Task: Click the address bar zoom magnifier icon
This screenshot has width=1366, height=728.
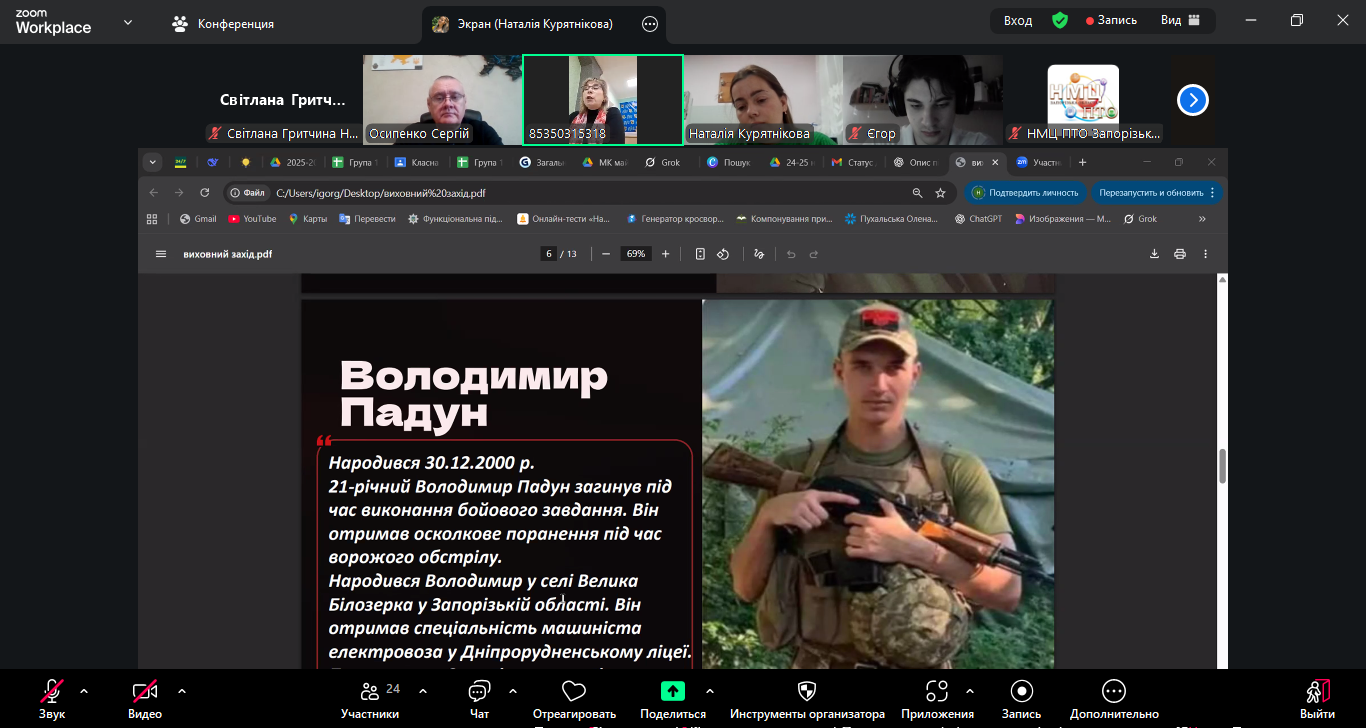Action: click(x=917, y=193)
